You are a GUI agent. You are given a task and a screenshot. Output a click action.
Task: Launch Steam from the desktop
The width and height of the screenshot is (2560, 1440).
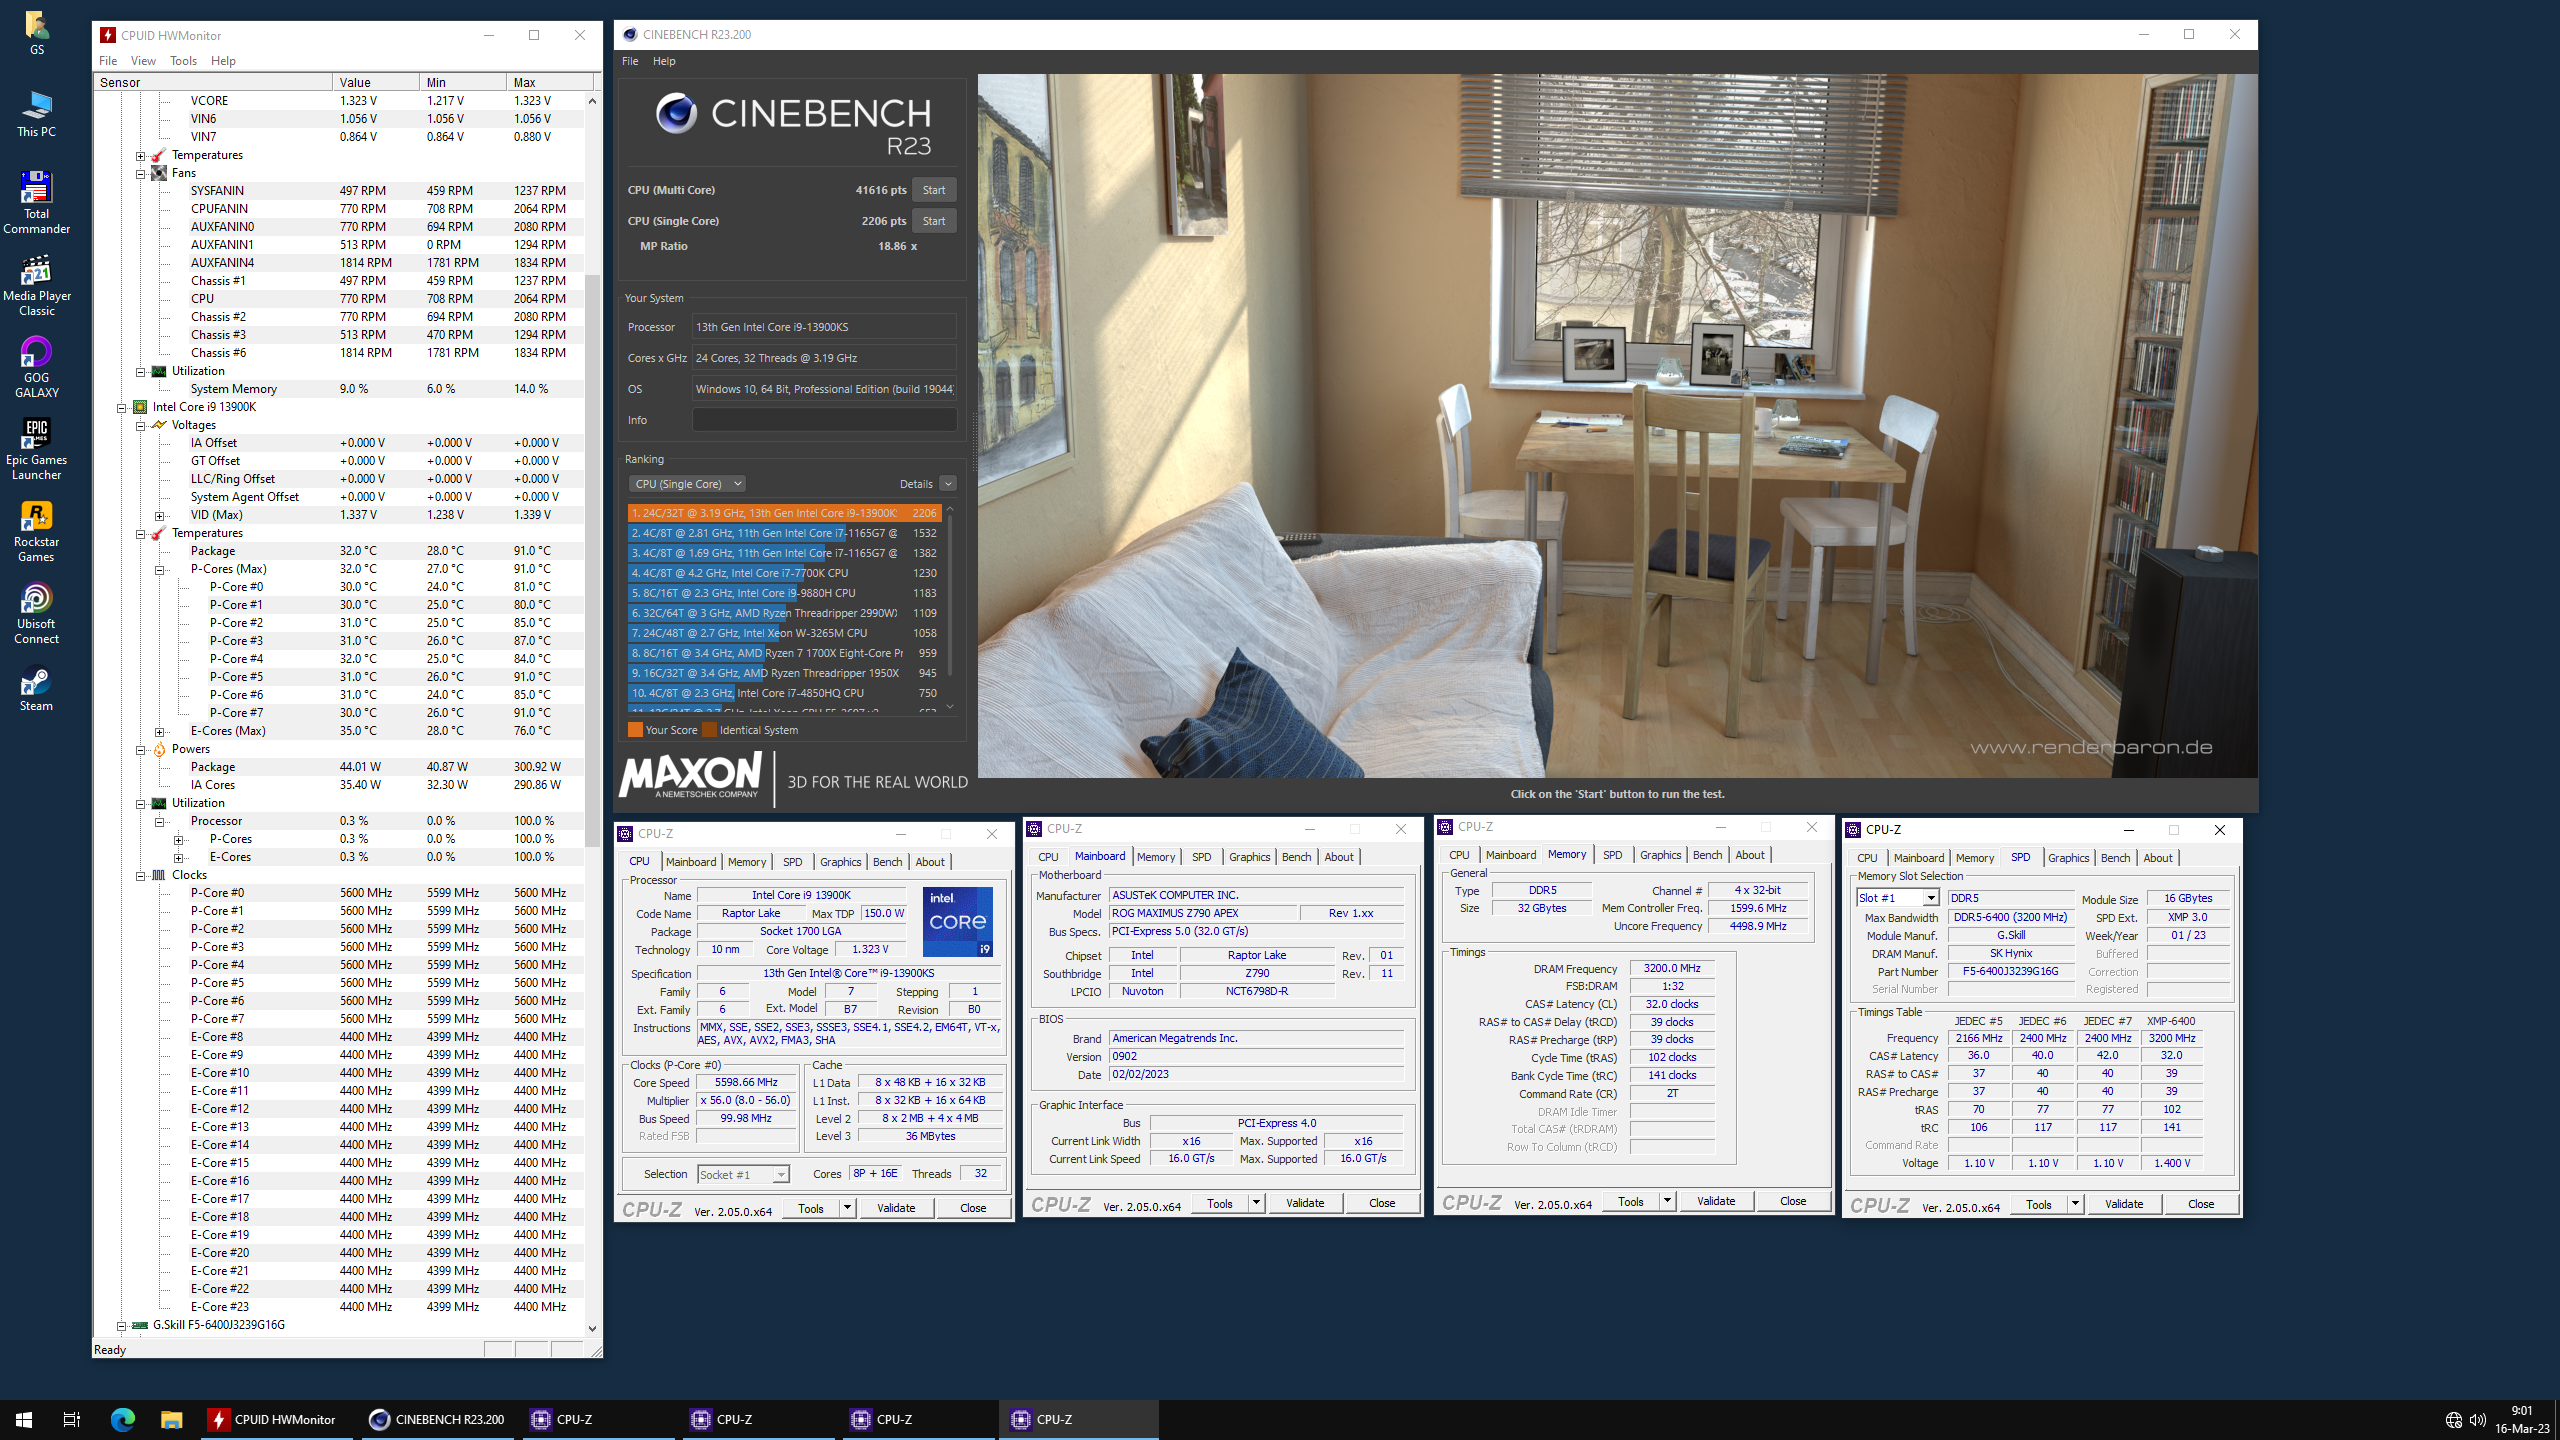(x=36, y=690)
